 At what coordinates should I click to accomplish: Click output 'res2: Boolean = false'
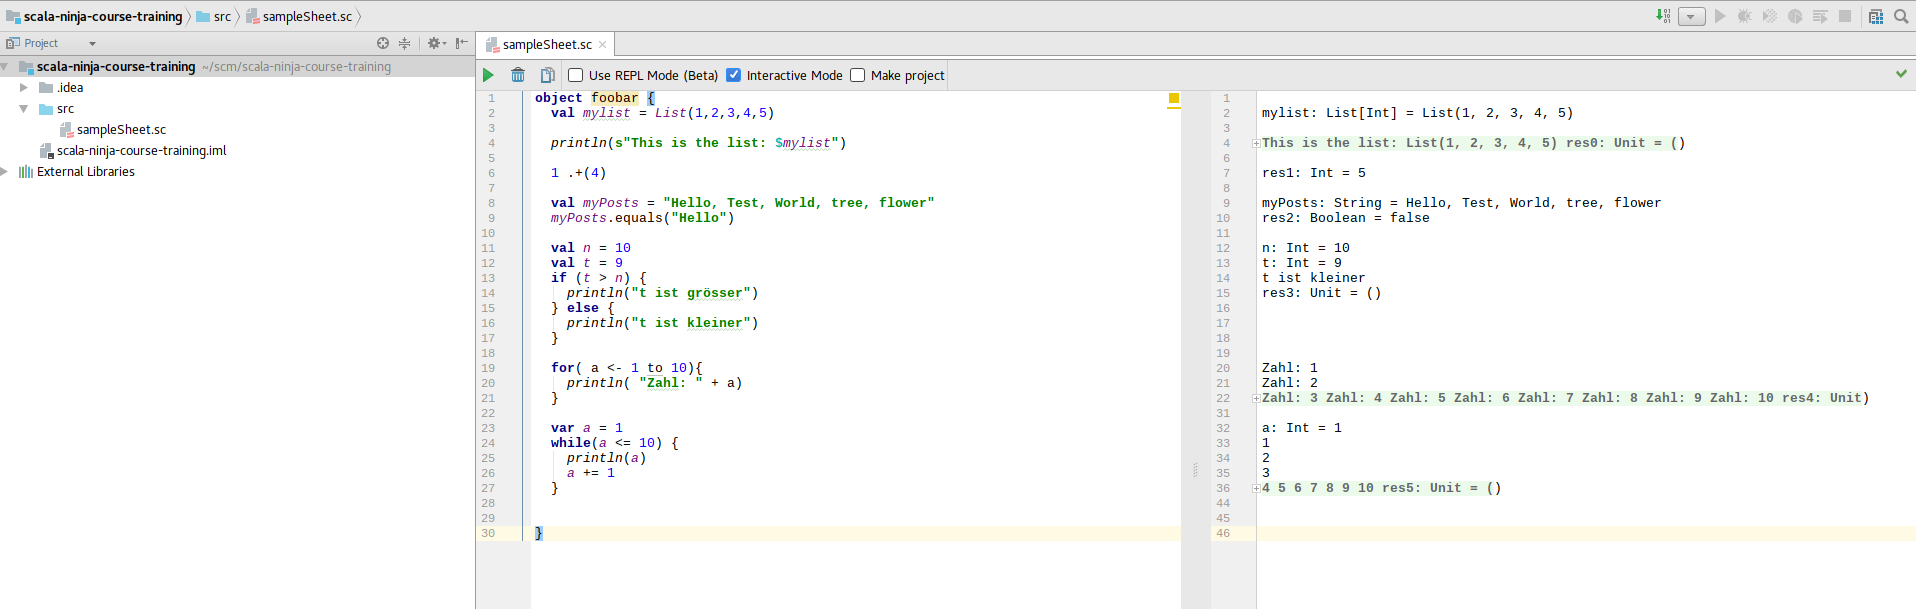pos(1345,218)
